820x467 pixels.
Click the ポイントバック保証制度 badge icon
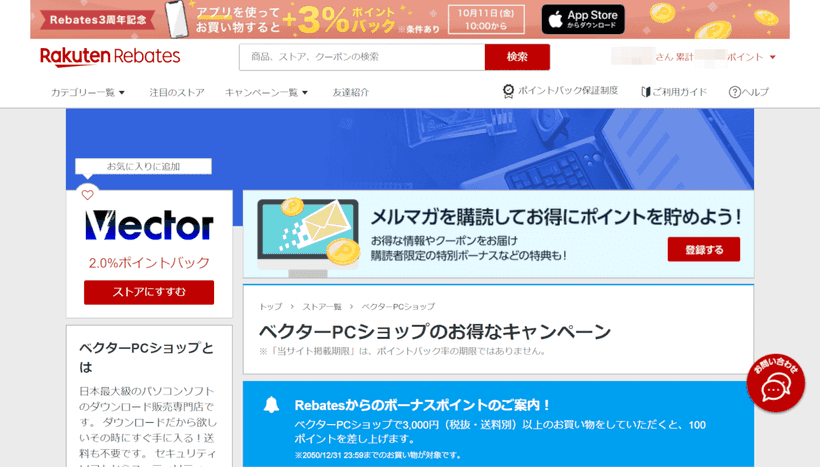tap(508, 92)
